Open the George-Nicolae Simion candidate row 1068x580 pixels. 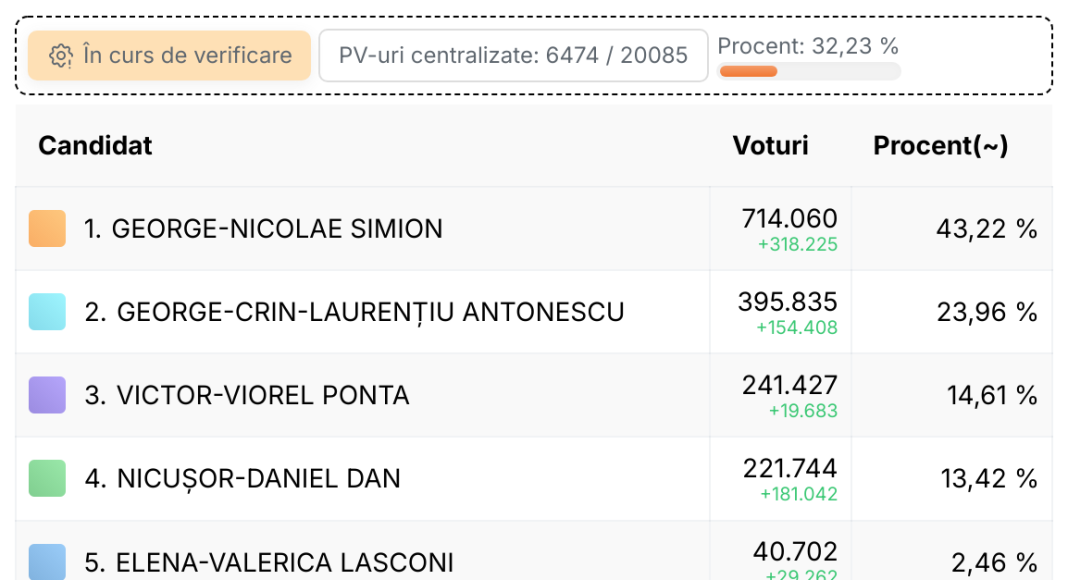(534, 229)
